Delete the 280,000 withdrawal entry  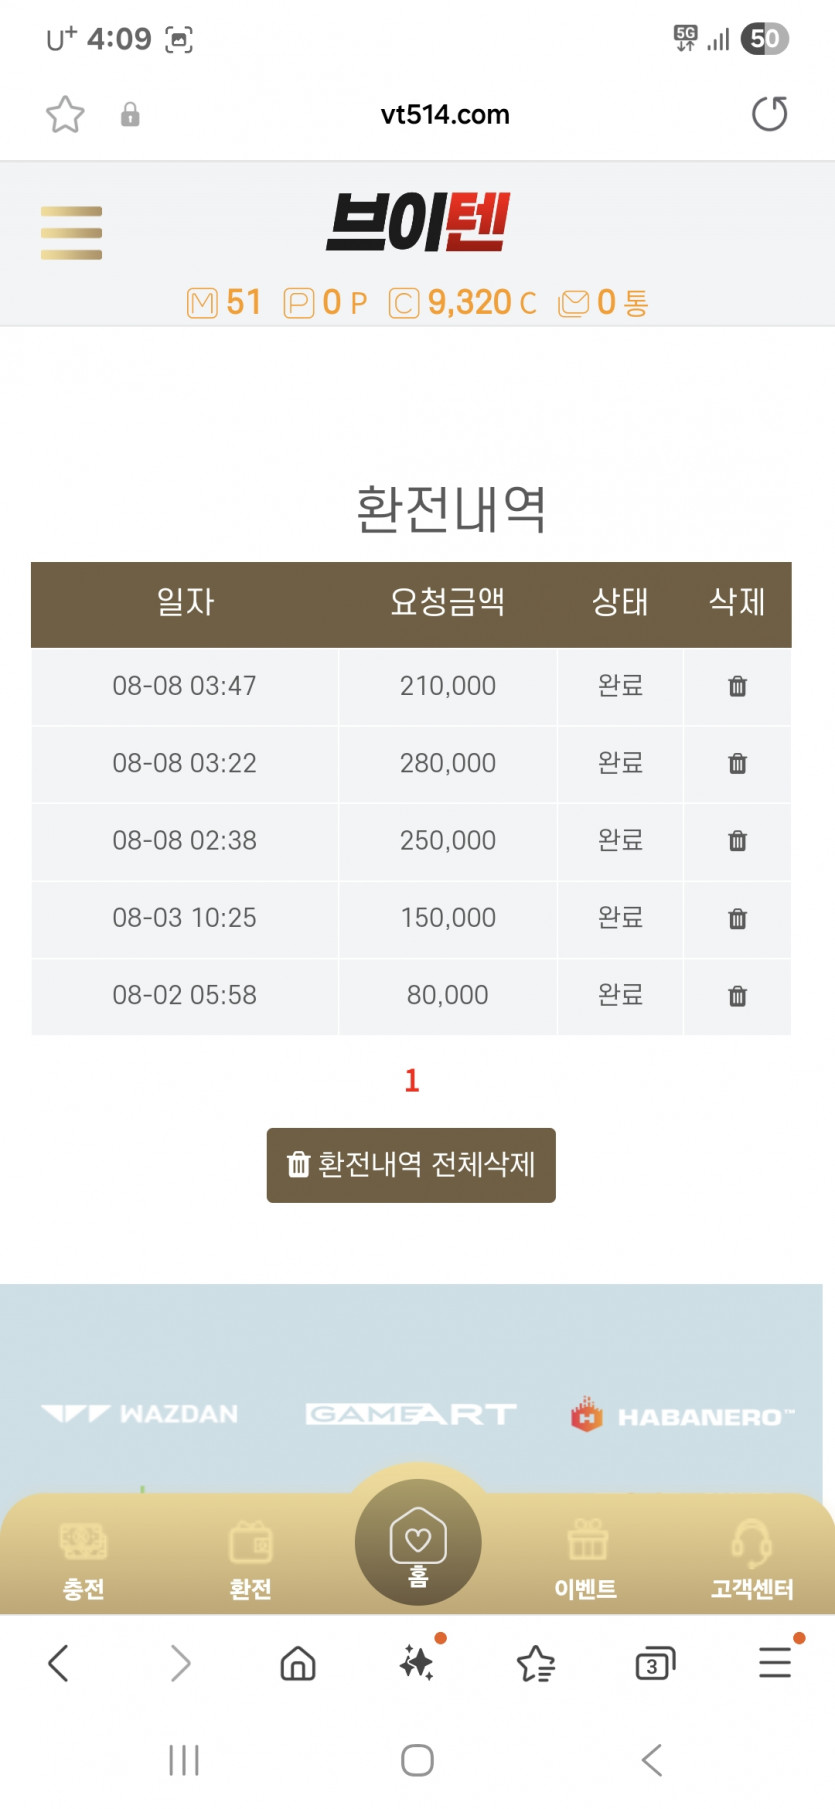[x=737, y=763]
